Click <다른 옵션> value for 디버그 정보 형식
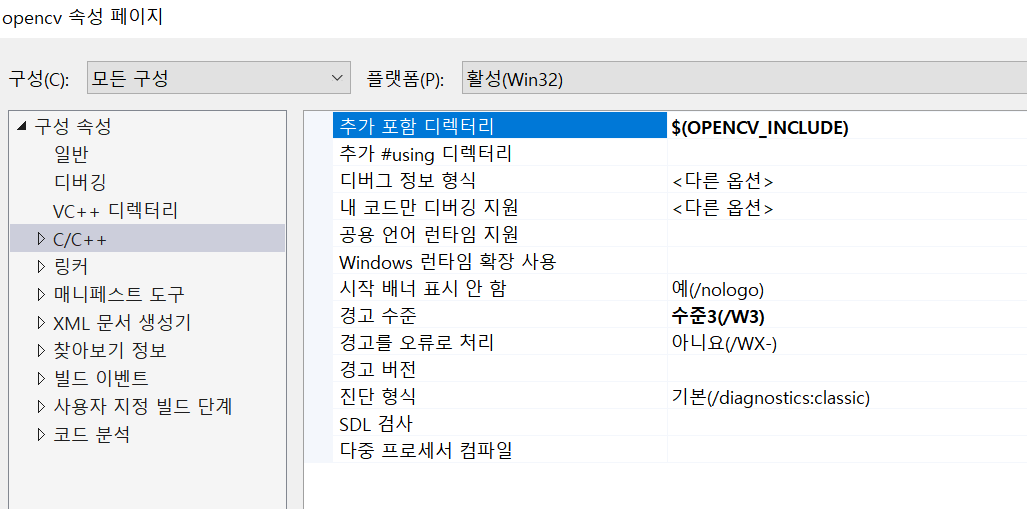The height and width of the screenshot is (509, 1027). tap(847, 179)
